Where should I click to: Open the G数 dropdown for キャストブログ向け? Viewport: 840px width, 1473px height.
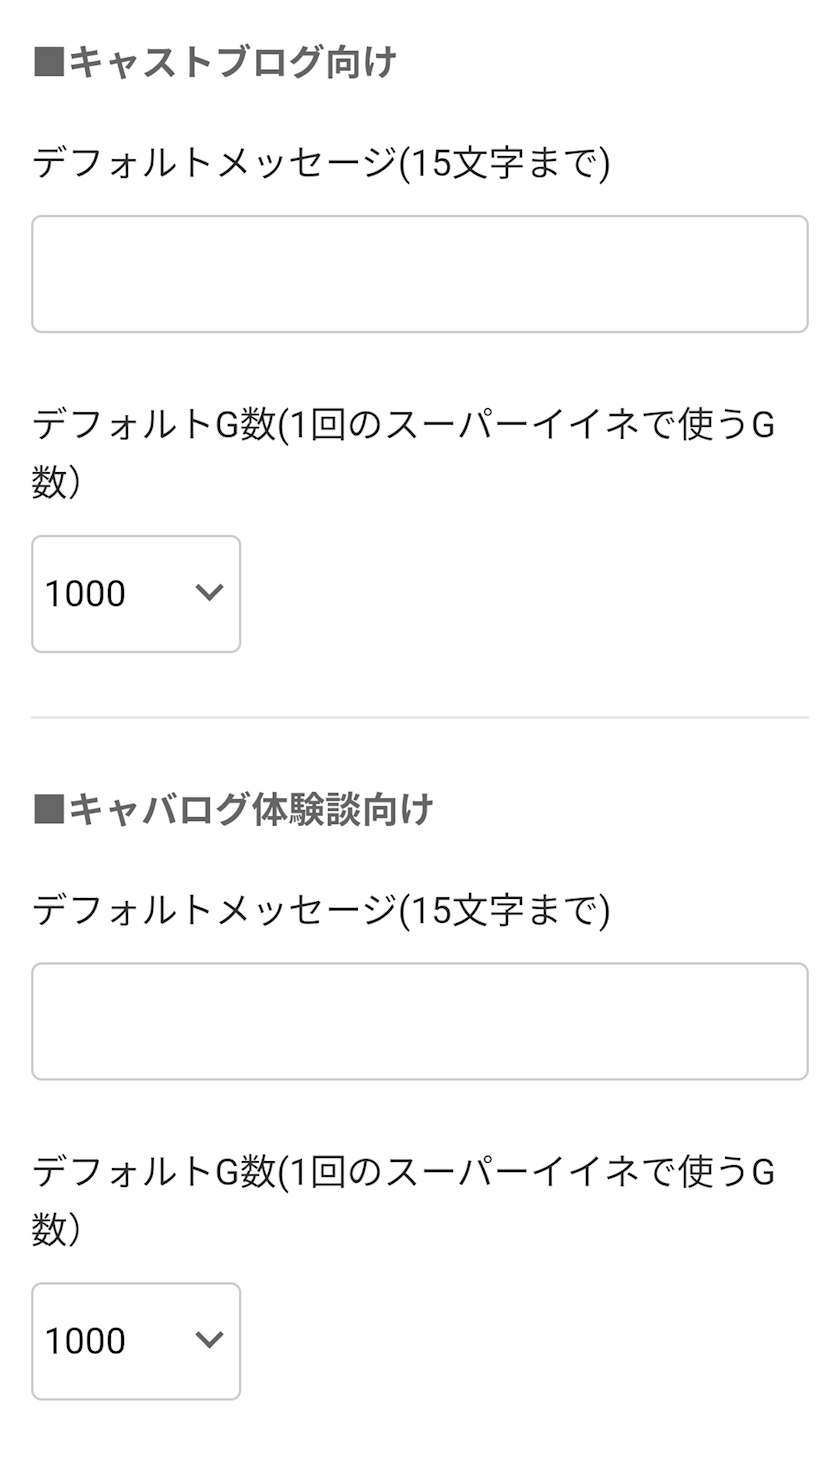click(x=136, y=594)
